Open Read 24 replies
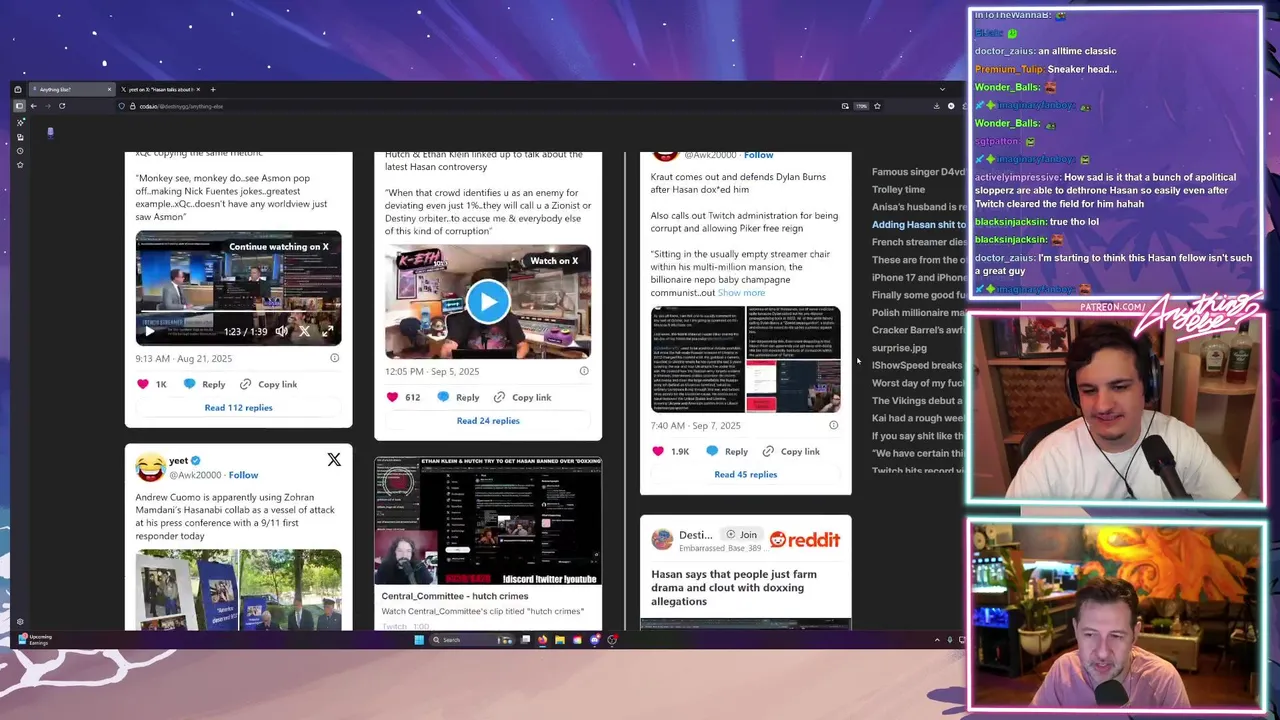 pos(488,420)
